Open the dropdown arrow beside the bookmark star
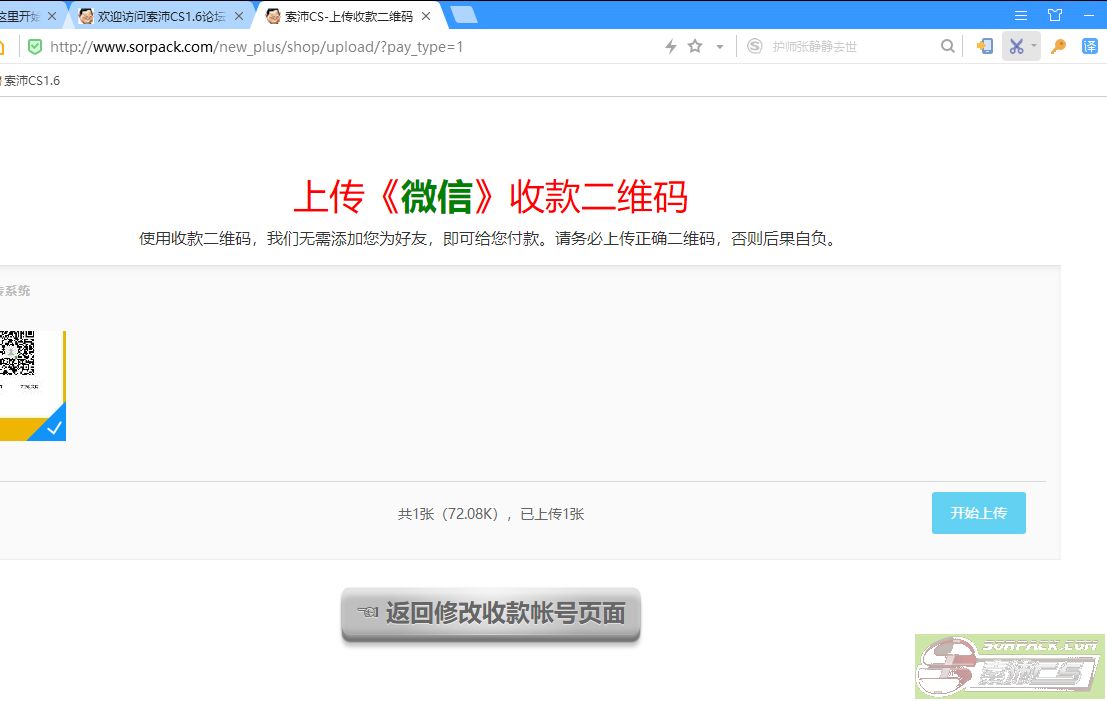Screen dimensions: 1107x701 [x=719, y=47]
